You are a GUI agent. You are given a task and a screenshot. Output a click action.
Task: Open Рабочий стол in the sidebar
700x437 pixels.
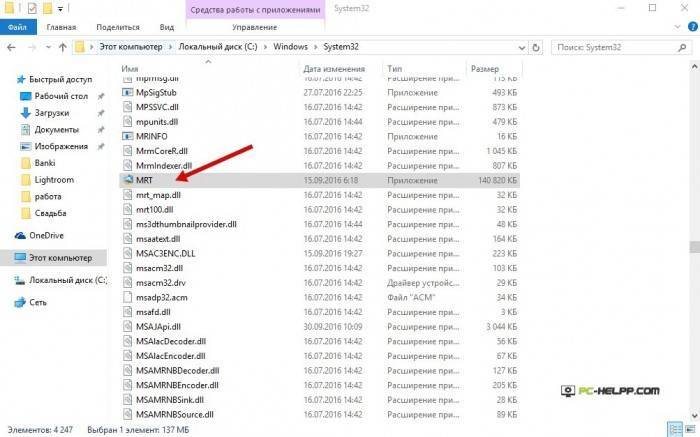coord(61,96)
